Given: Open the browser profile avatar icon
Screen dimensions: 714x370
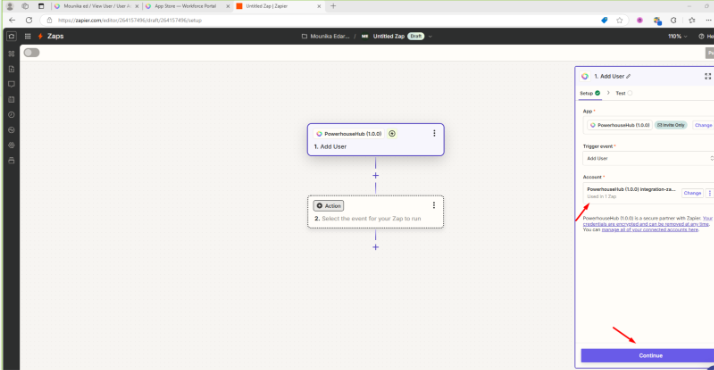Looking at the screenshot, I should click(x=10, y=6).
